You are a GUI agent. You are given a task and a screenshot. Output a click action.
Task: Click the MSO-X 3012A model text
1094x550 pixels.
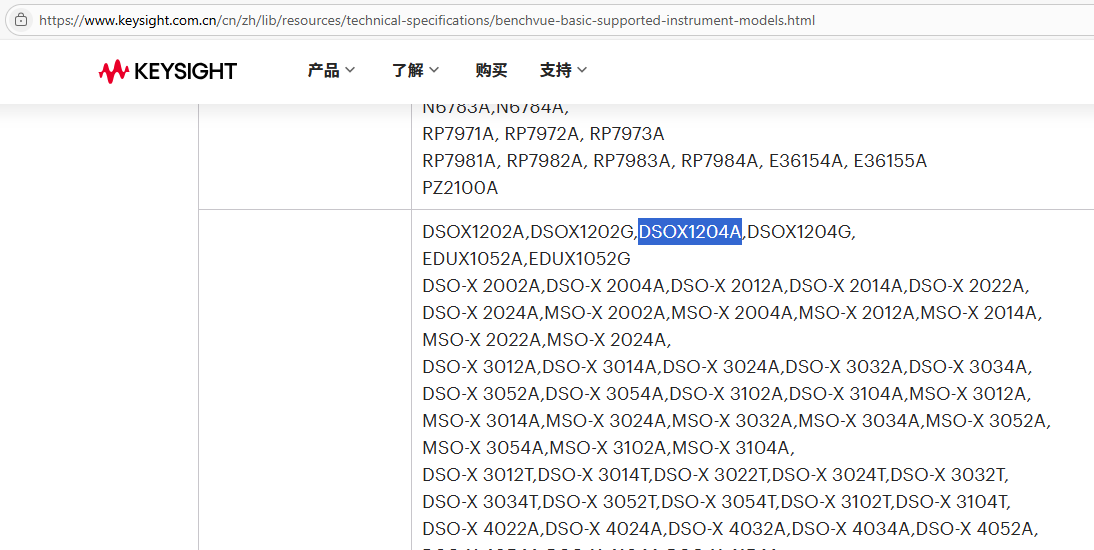coord(968,395)
